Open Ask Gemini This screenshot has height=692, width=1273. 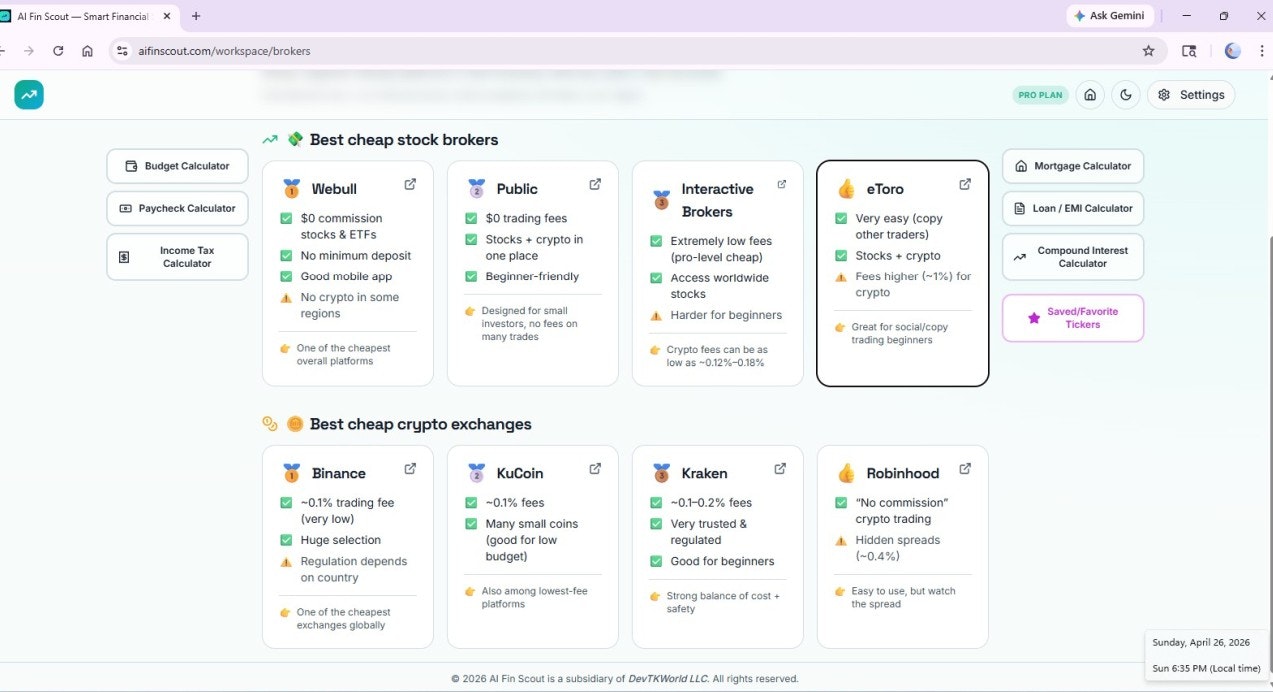coord(1111,16)
